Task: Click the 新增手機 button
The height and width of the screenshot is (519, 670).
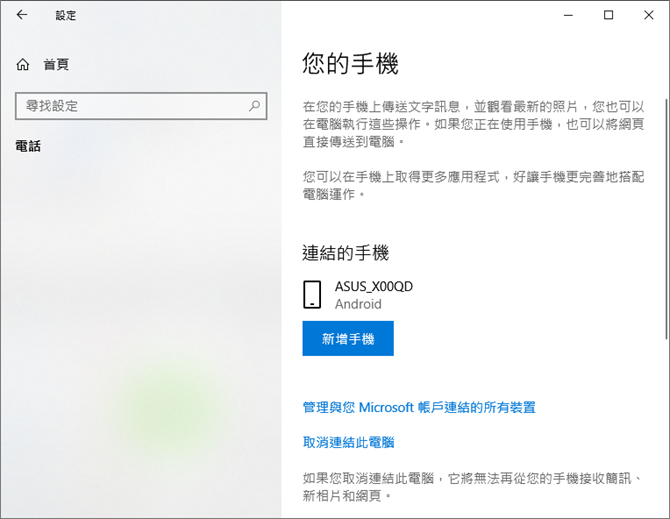Action: pos(348,338)
